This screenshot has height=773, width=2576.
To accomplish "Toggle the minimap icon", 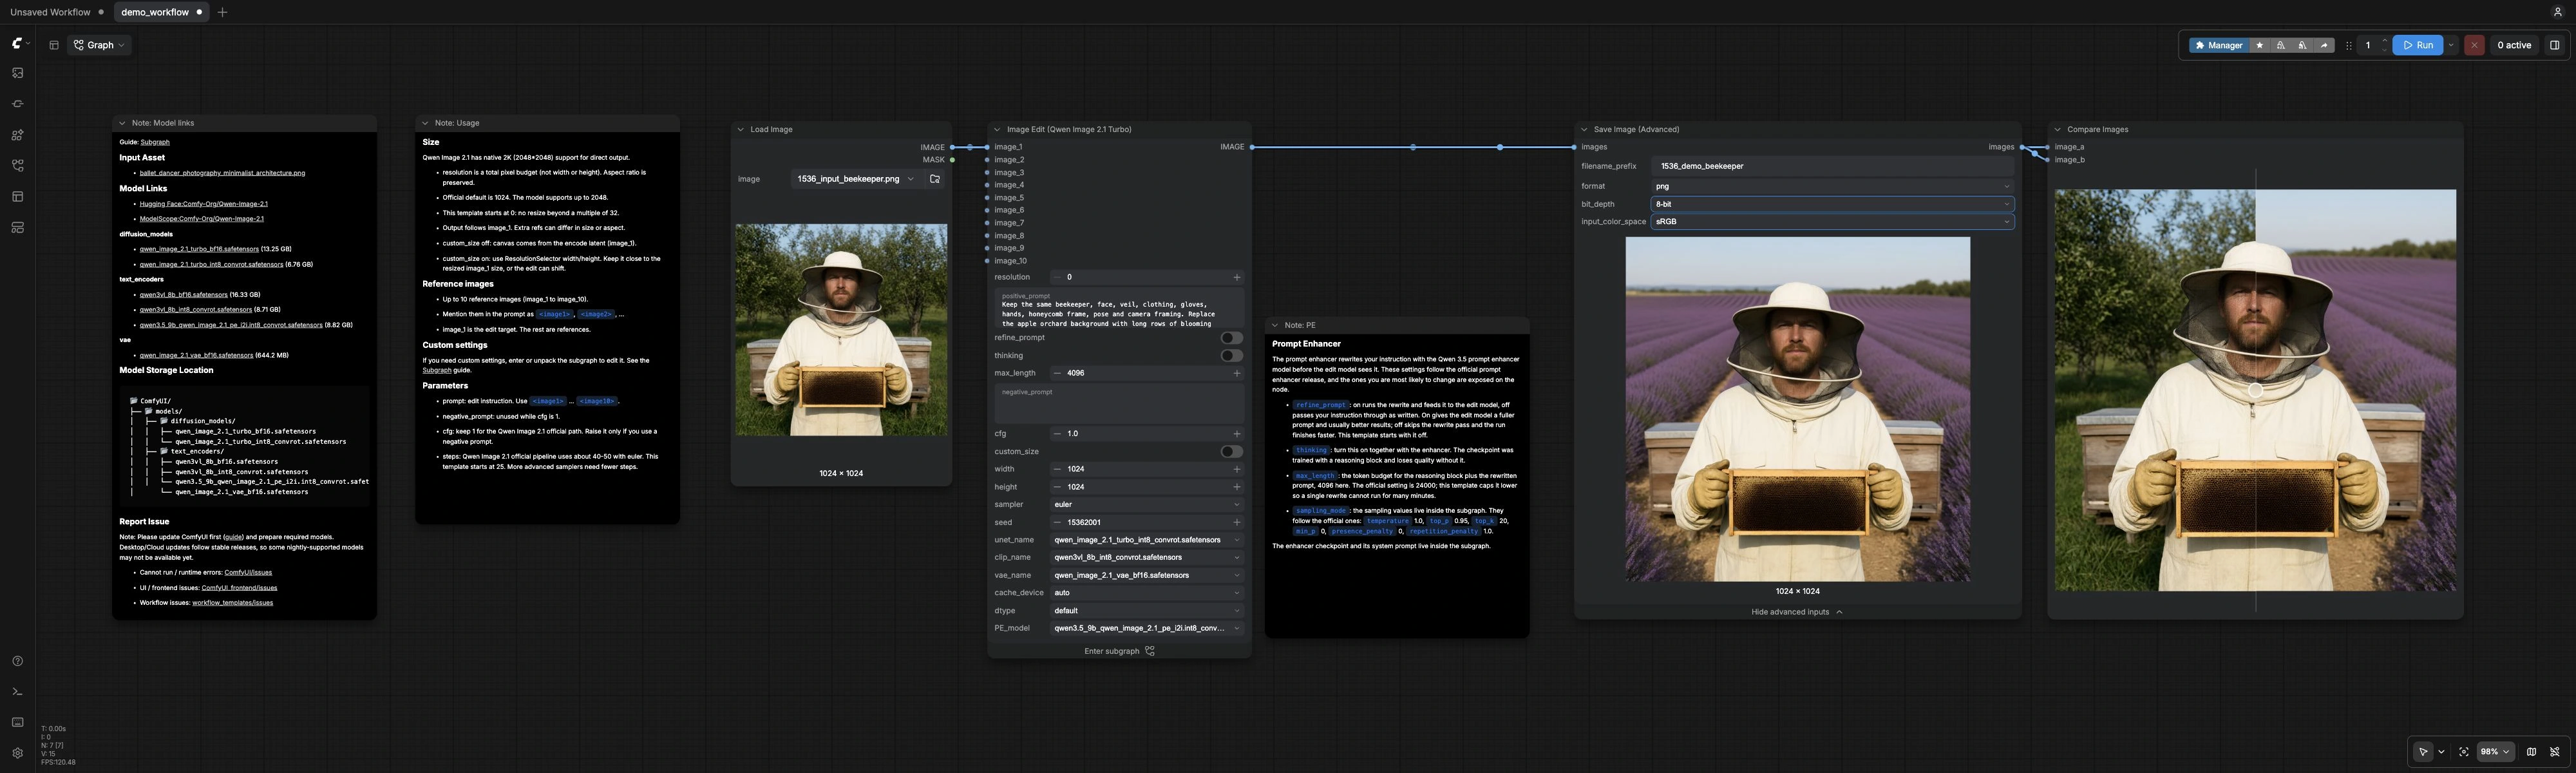I will (x=2531, y=752).
